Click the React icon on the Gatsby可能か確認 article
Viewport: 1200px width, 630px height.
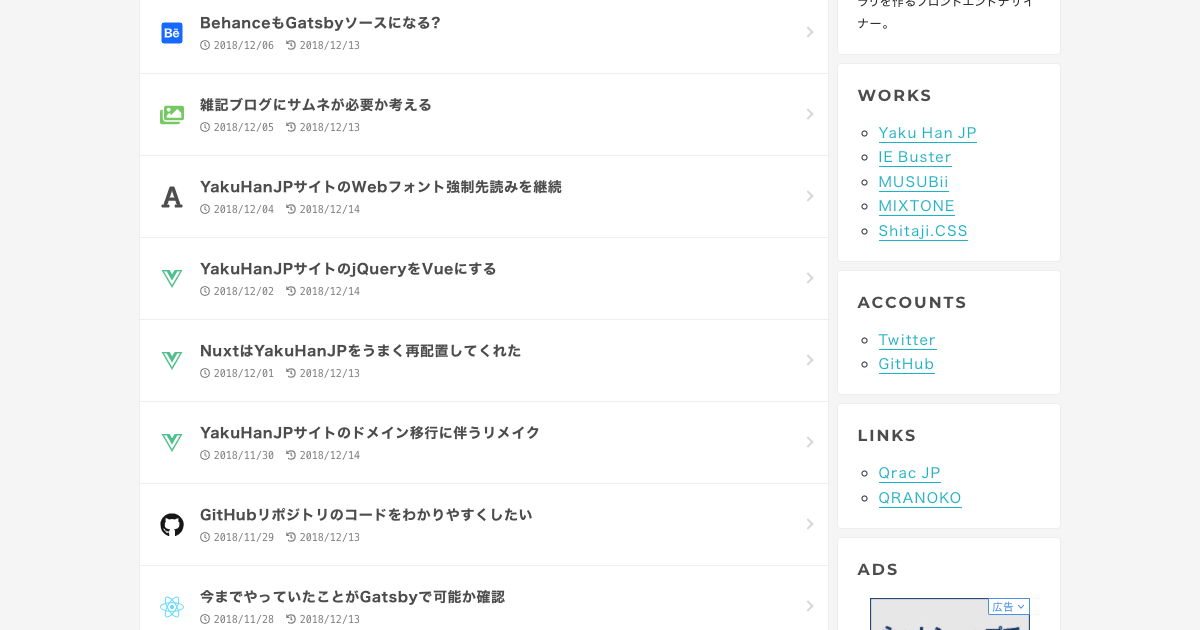pyautogui.click(x=172, y=606)
